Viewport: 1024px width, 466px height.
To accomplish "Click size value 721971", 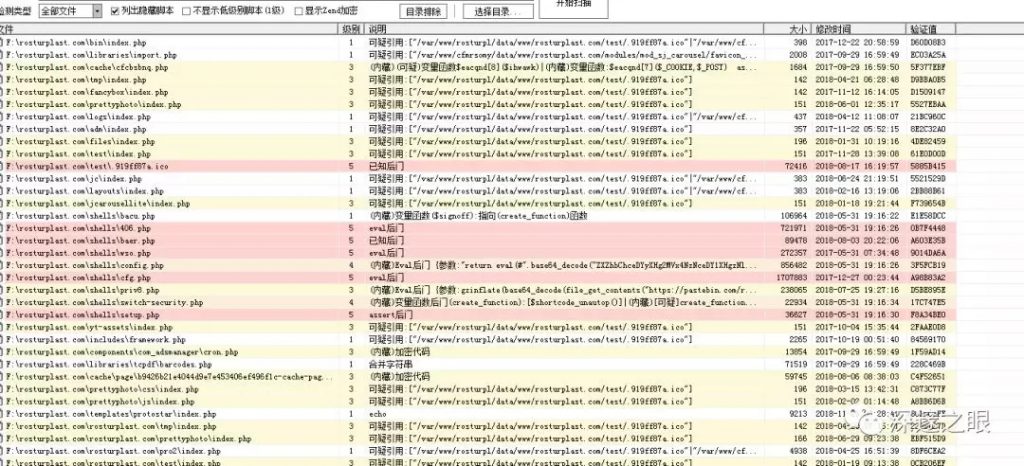I will click(794, 228).
